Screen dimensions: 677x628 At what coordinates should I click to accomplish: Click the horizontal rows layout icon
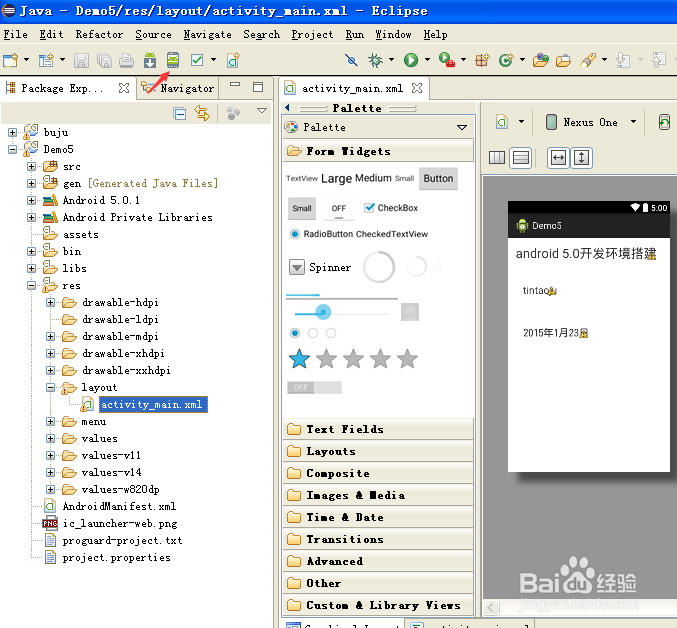[x=520, y=158]
